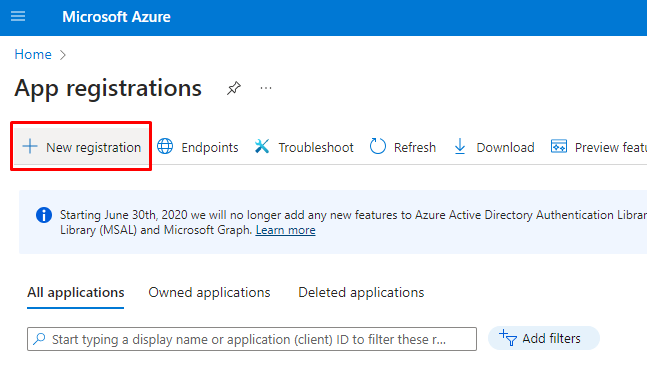Screen dimensions: 647x378
Task: Click the Refresh circular arrow icon
Action: (378, 146)
